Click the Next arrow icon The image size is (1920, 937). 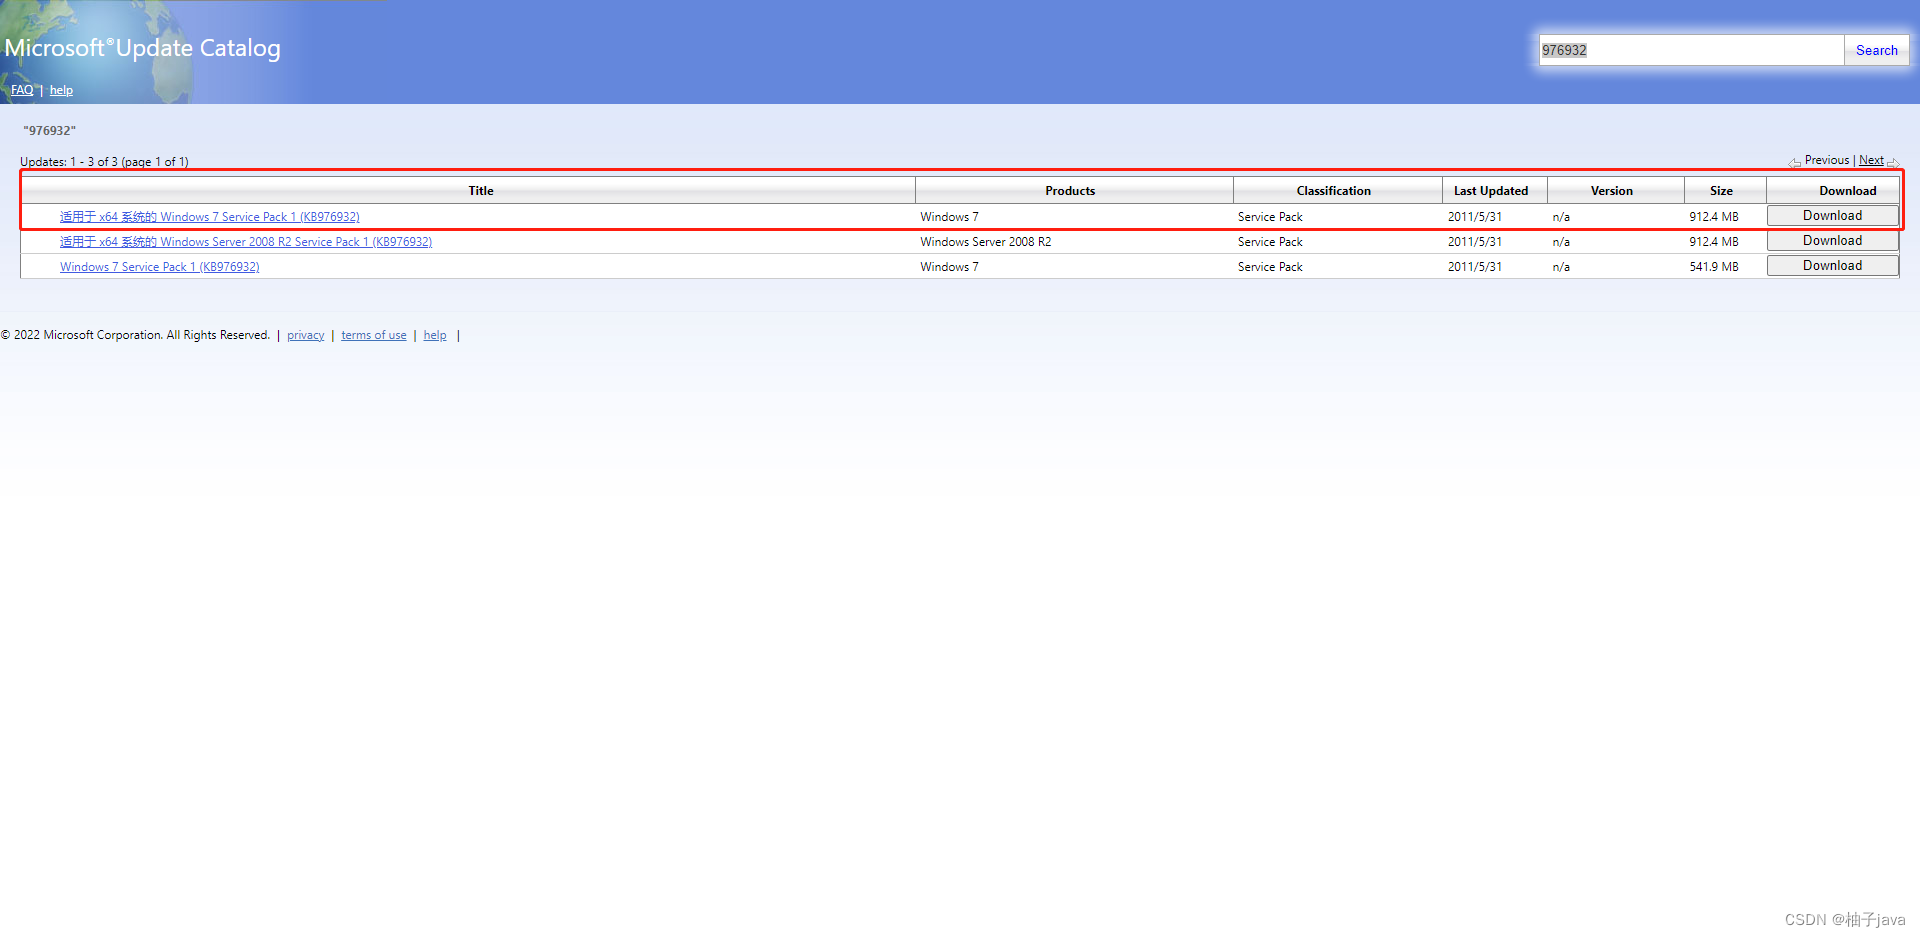tap(1893, 162)
